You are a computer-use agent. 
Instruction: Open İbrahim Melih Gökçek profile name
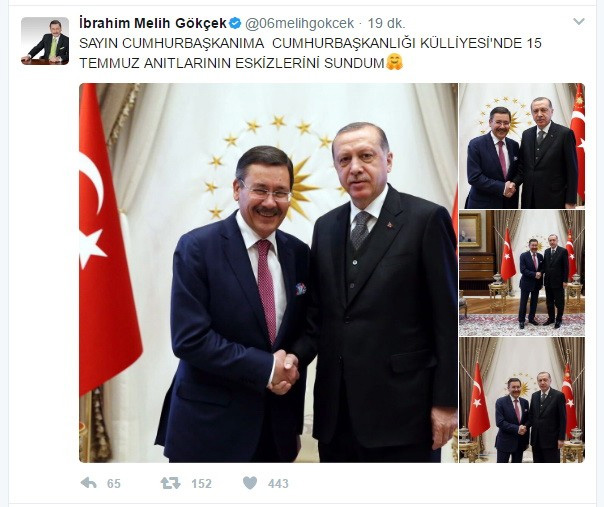(x=153, y=24)
